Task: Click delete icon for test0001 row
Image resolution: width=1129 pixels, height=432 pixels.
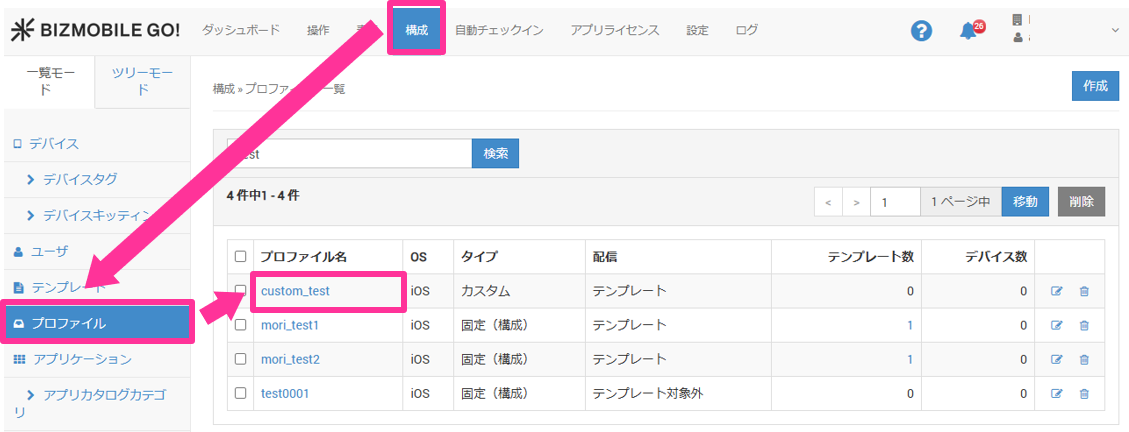Action: [x=1084, y=393]
